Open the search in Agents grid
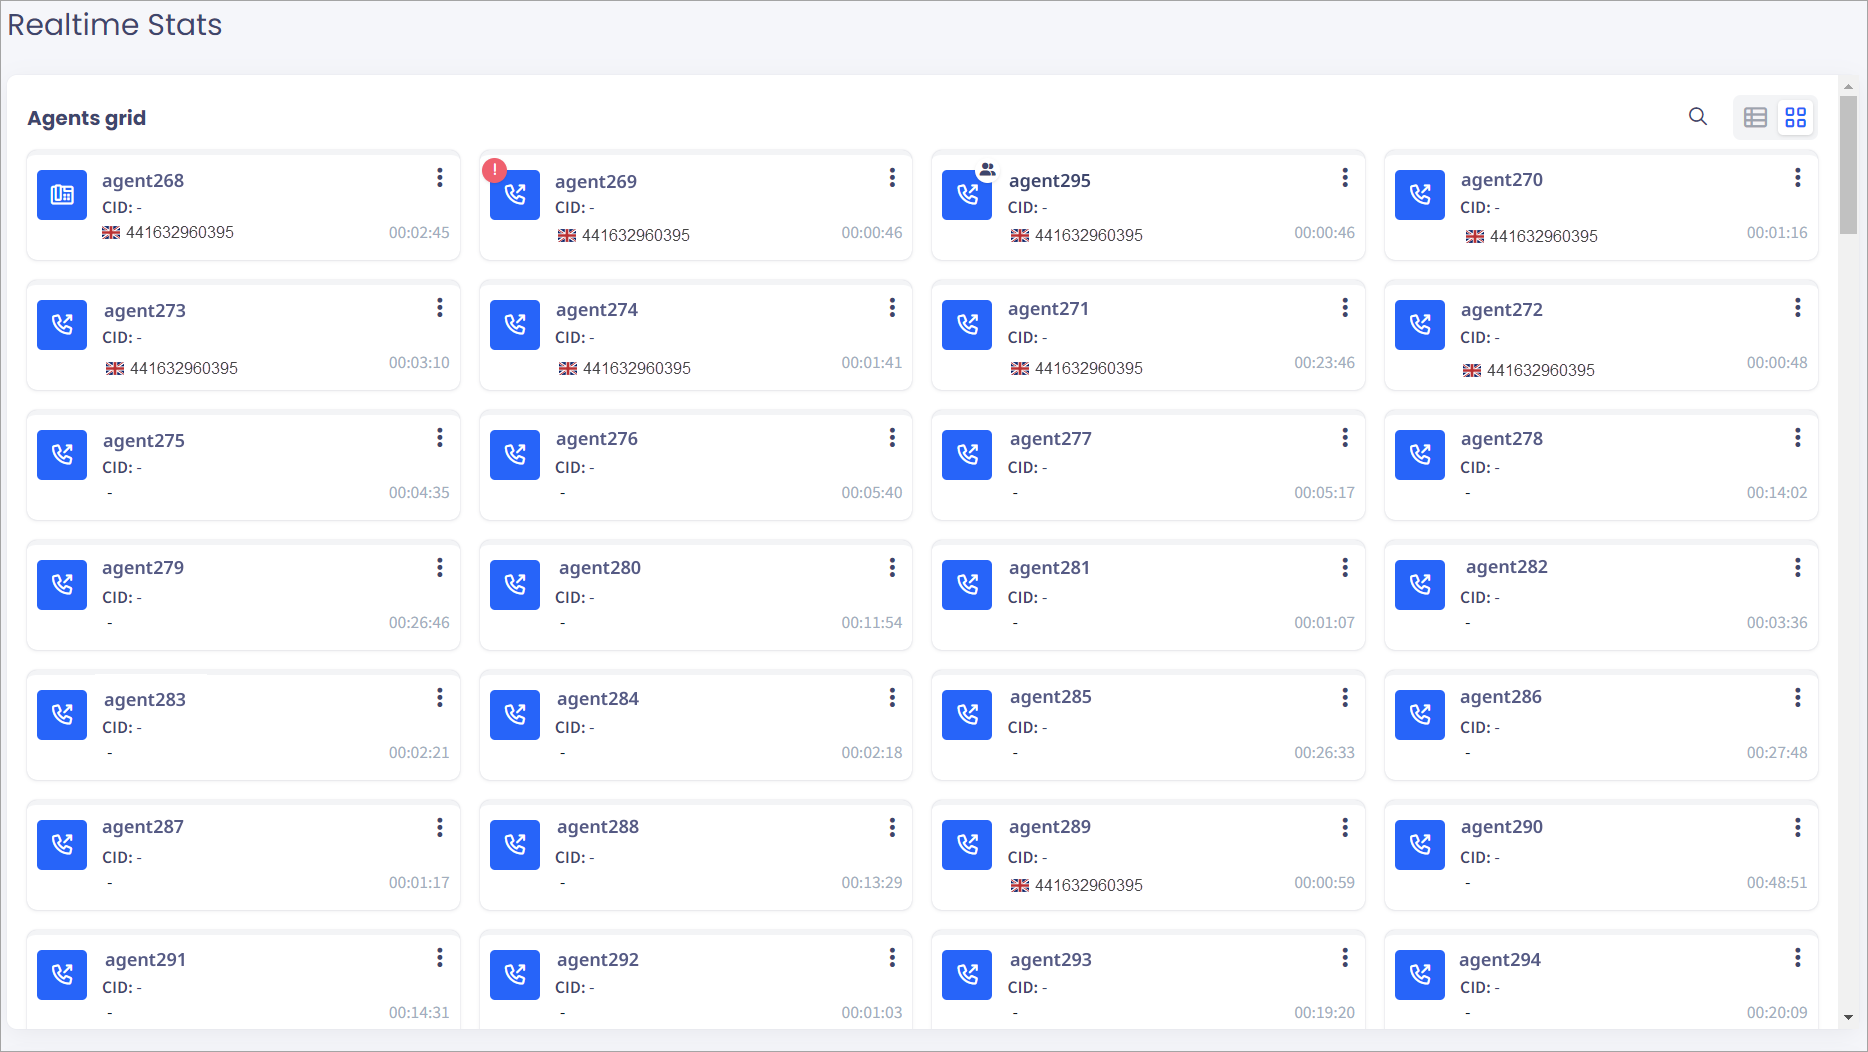 1697,117
